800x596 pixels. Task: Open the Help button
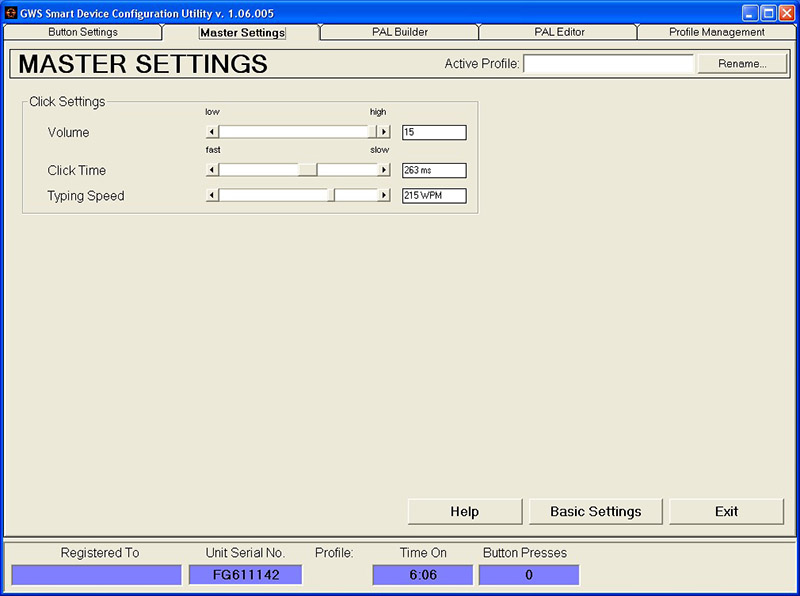coord(465,511)
